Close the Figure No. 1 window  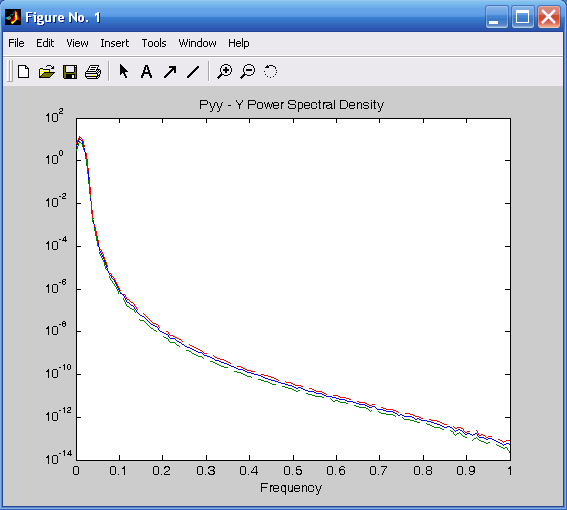549,17
